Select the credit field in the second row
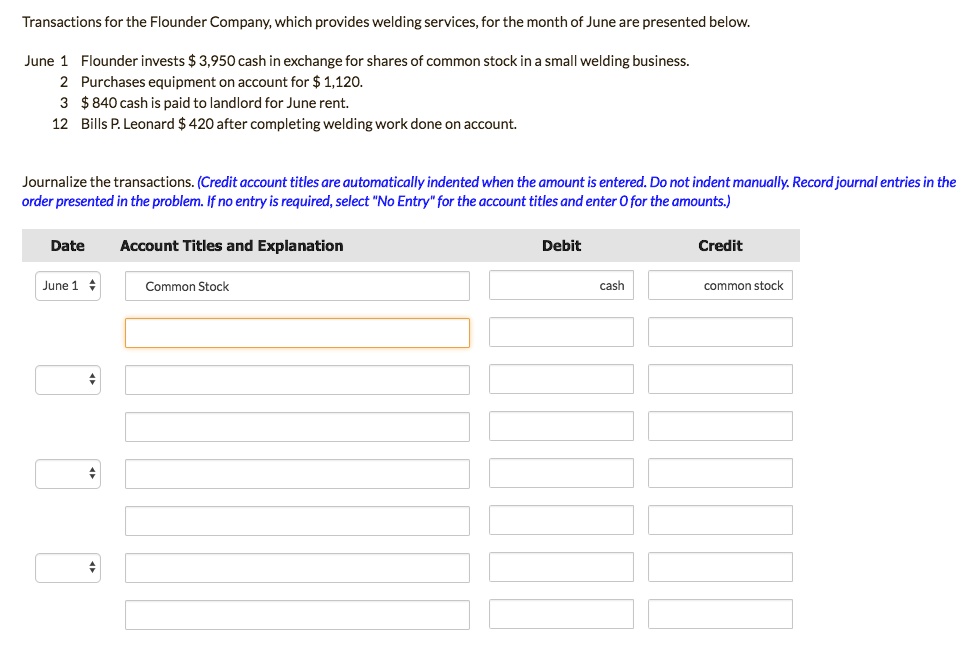The image size is (979, 658). point(721,332)
